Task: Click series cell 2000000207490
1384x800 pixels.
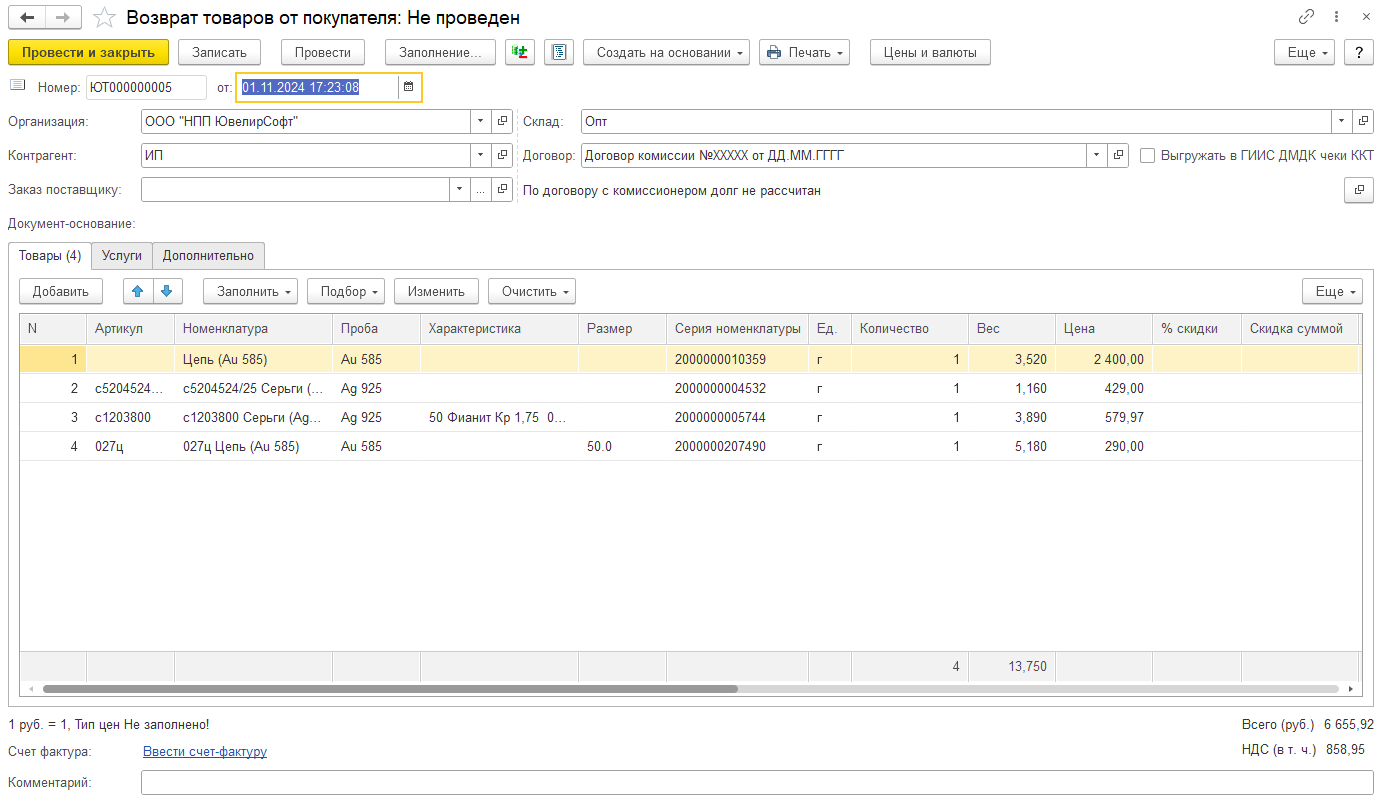Action: tap(737, 446)
